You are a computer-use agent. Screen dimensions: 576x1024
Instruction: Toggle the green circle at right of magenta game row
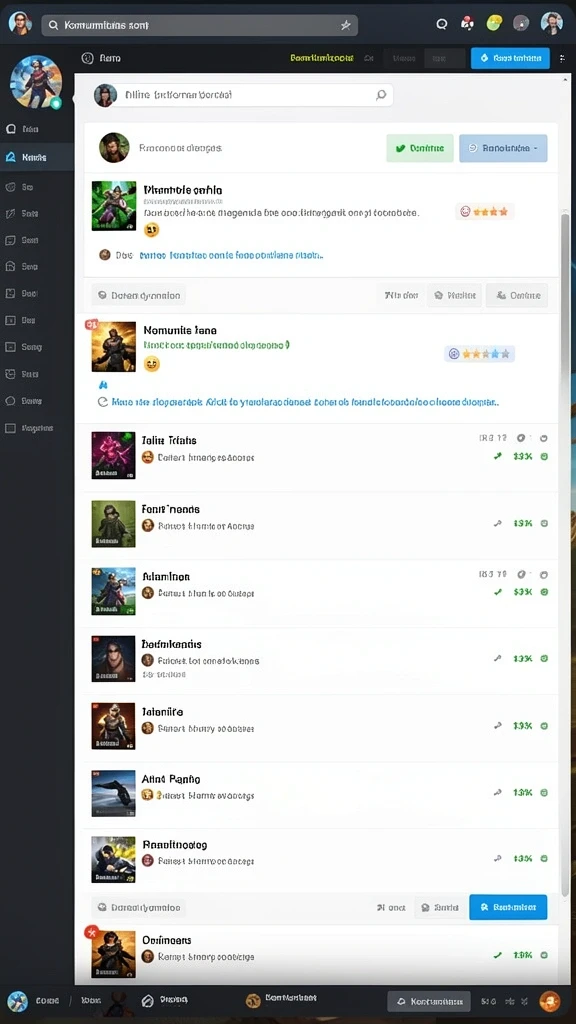(544, 456)
